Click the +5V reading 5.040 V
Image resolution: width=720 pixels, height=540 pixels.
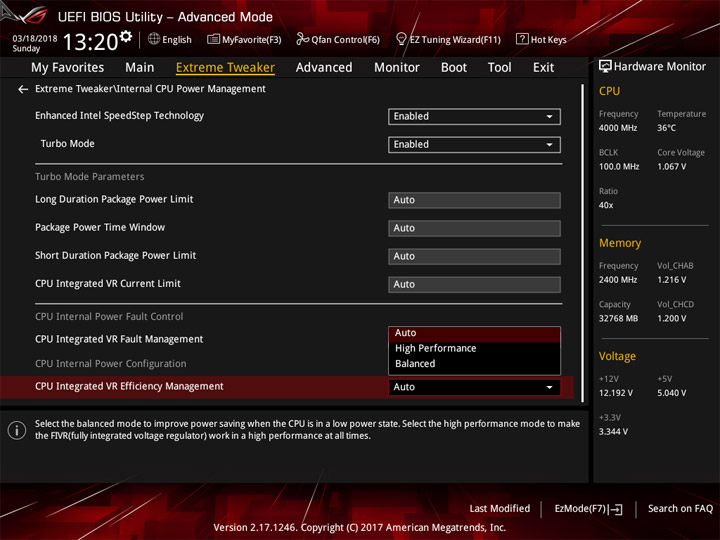[671, 393]
